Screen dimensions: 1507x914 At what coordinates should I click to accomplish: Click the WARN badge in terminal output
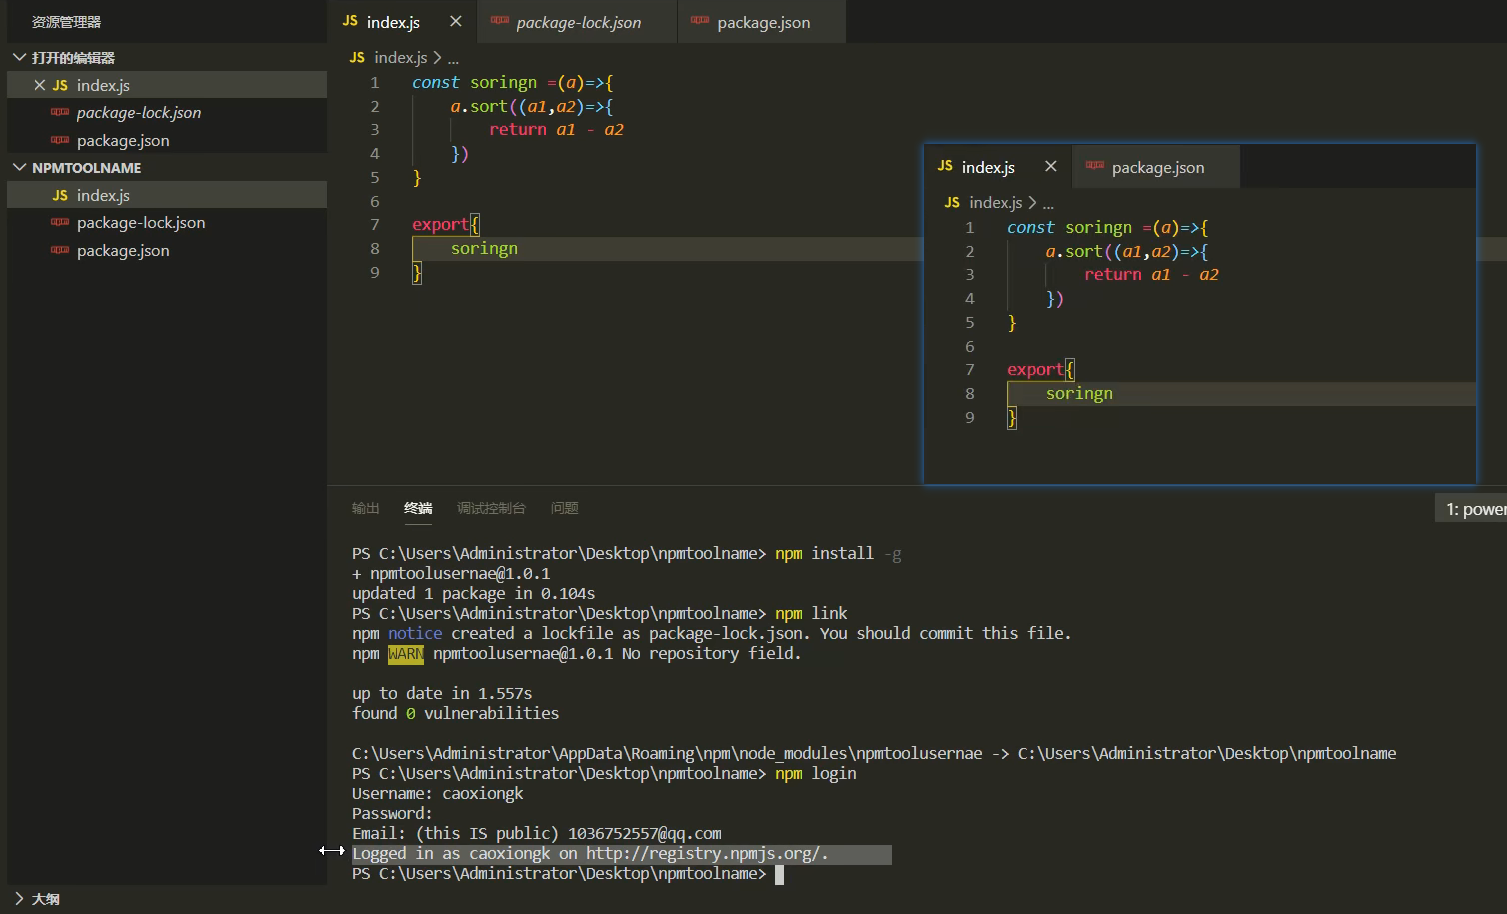(406, 654)
